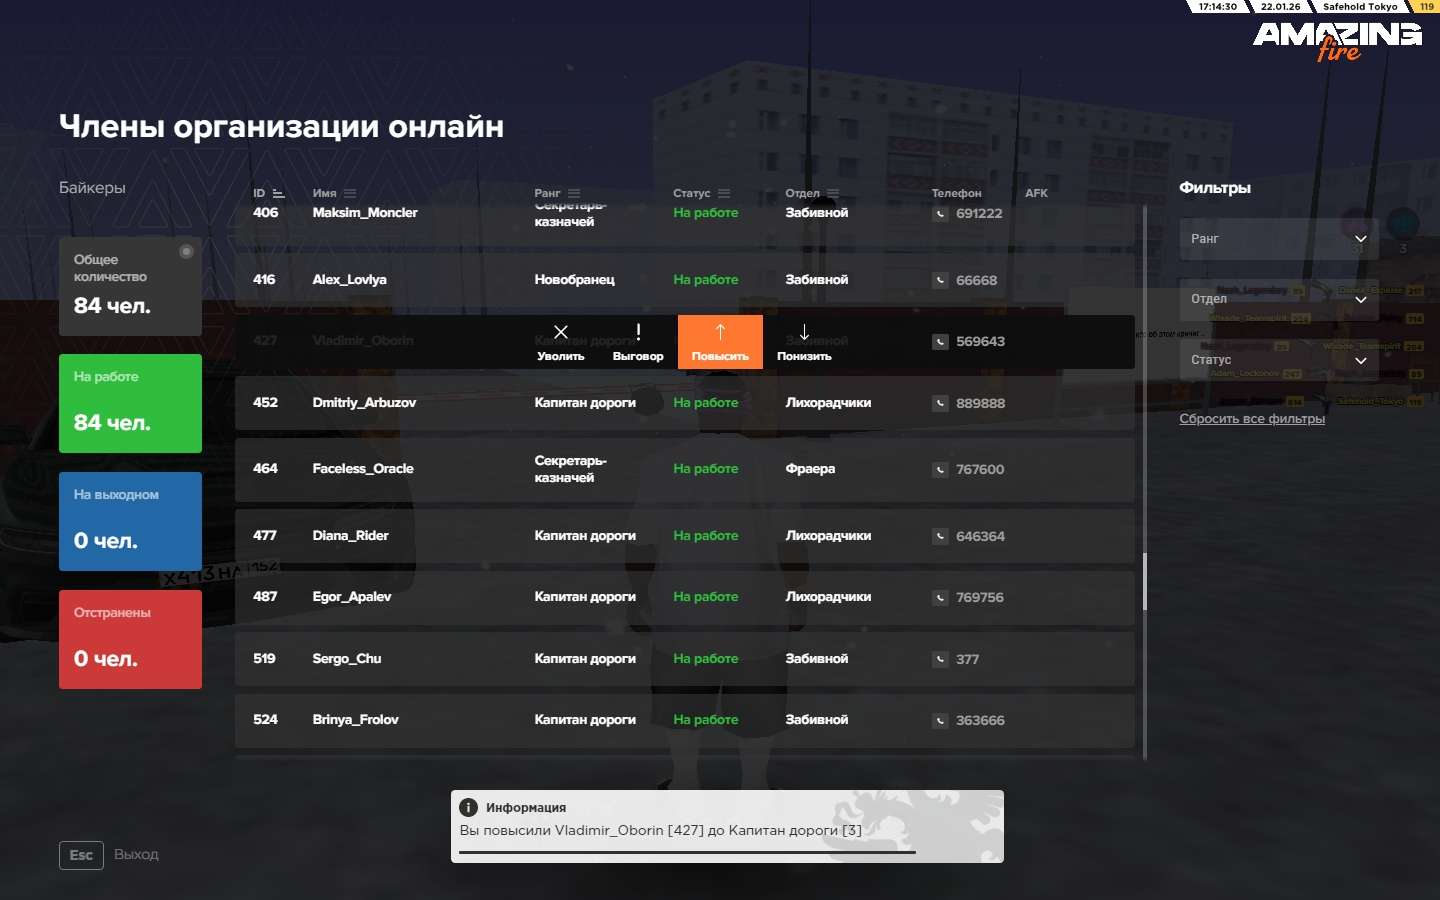Select the Общее количество radio indicator

point(186,252)
